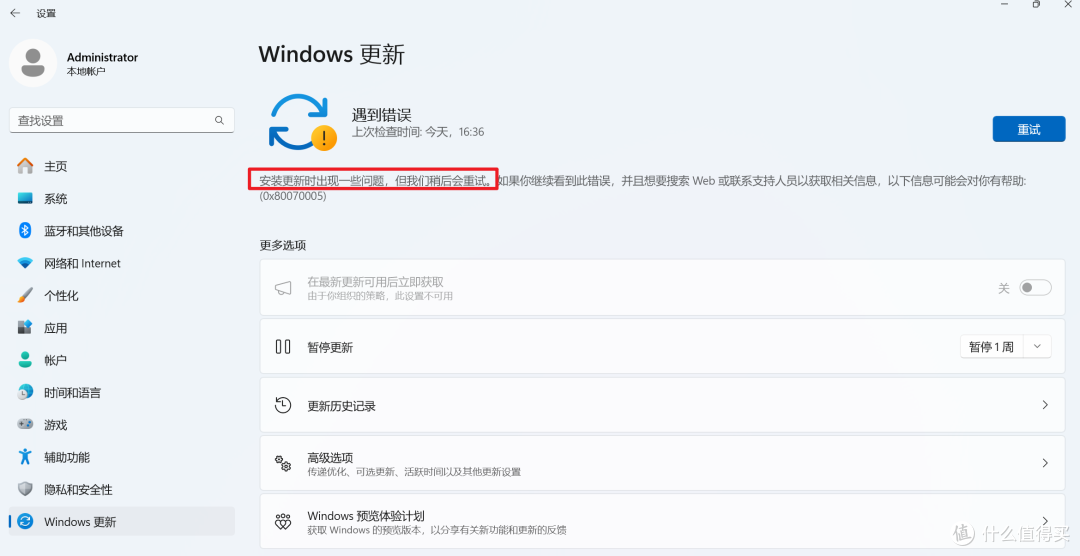Click the Bluetooth icon in the sidebar
This screenshot has width=1080, height=556.
tap(25, 231)
